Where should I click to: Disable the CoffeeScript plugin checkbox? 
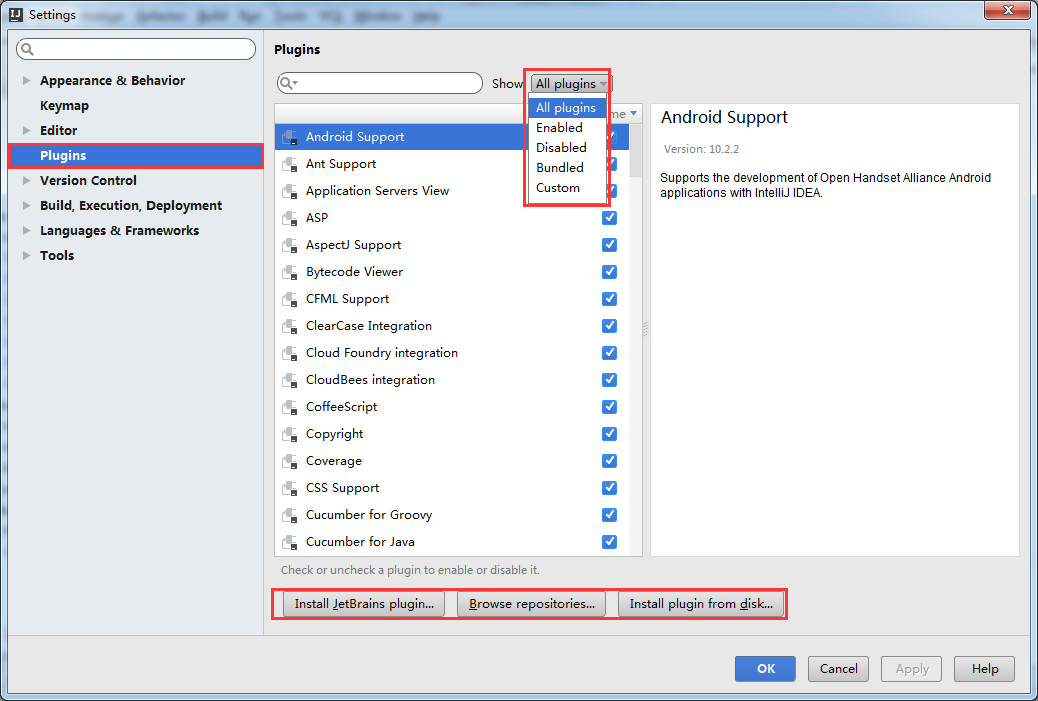point(609,407)
